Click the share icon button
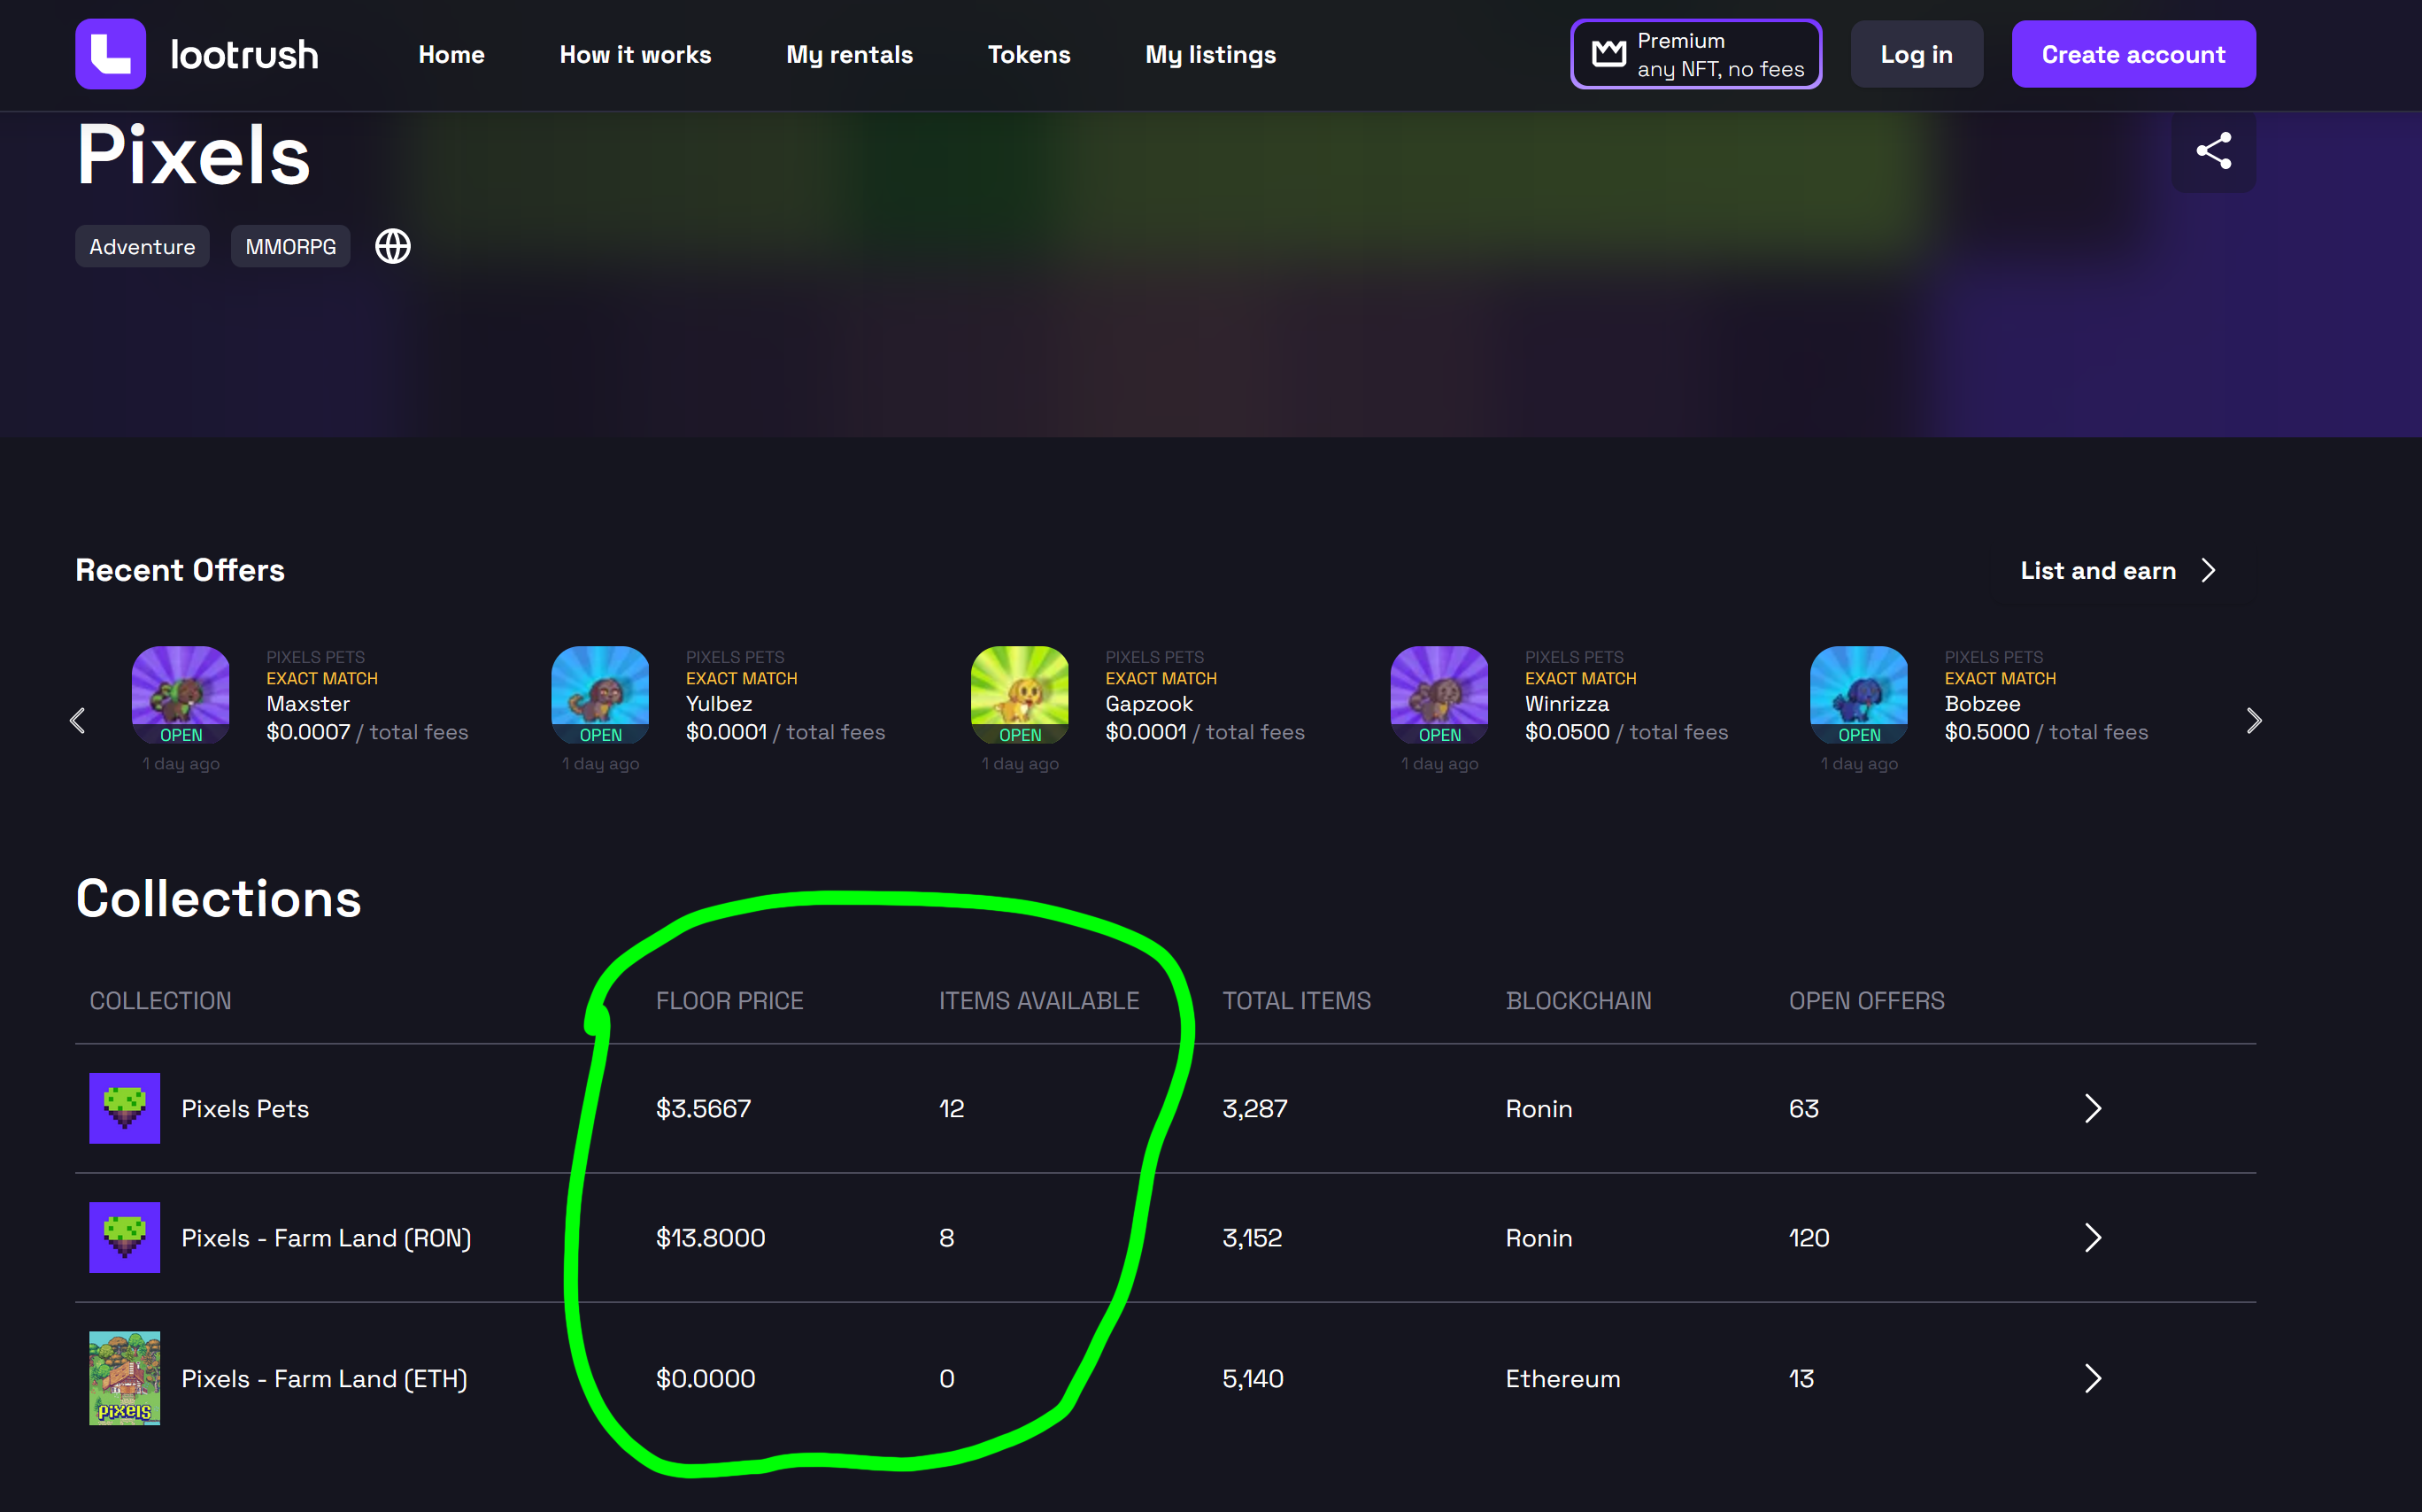The height and width of the screenshot is (1512, 2422). click(2212, 151)
